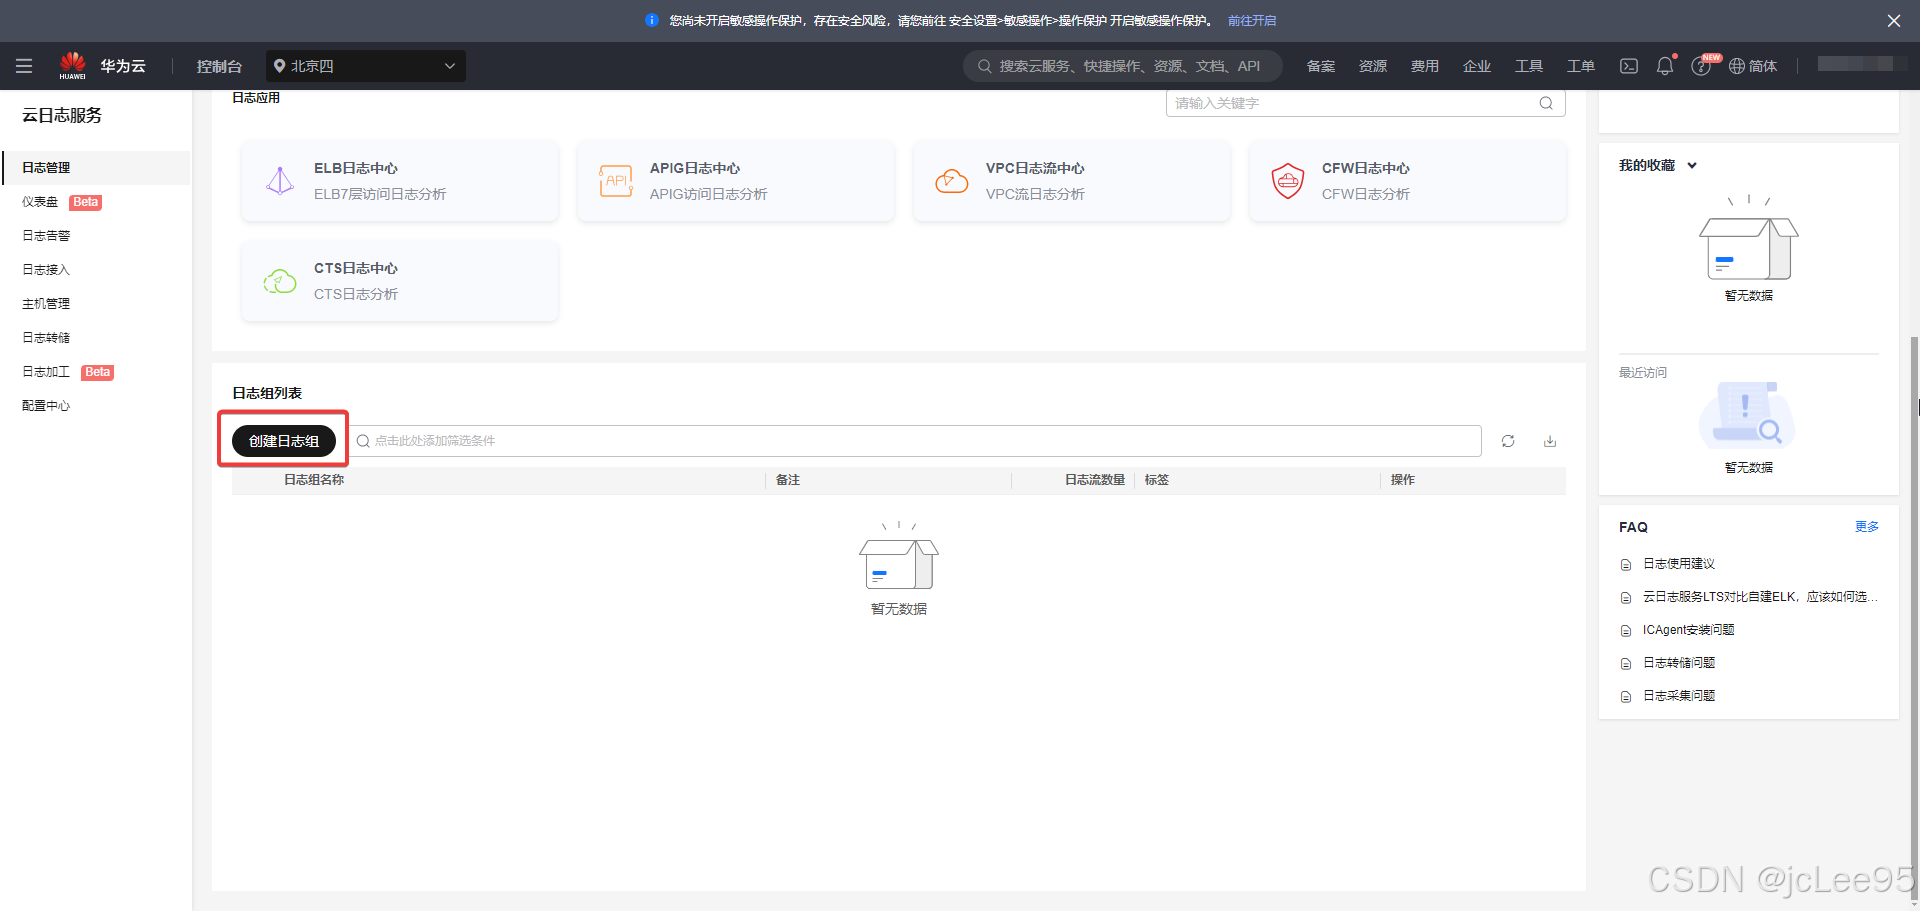Click the CFW firewall shield icon
The width and height of the screenshot is (1920, 911).
(x=1288, y=181)
